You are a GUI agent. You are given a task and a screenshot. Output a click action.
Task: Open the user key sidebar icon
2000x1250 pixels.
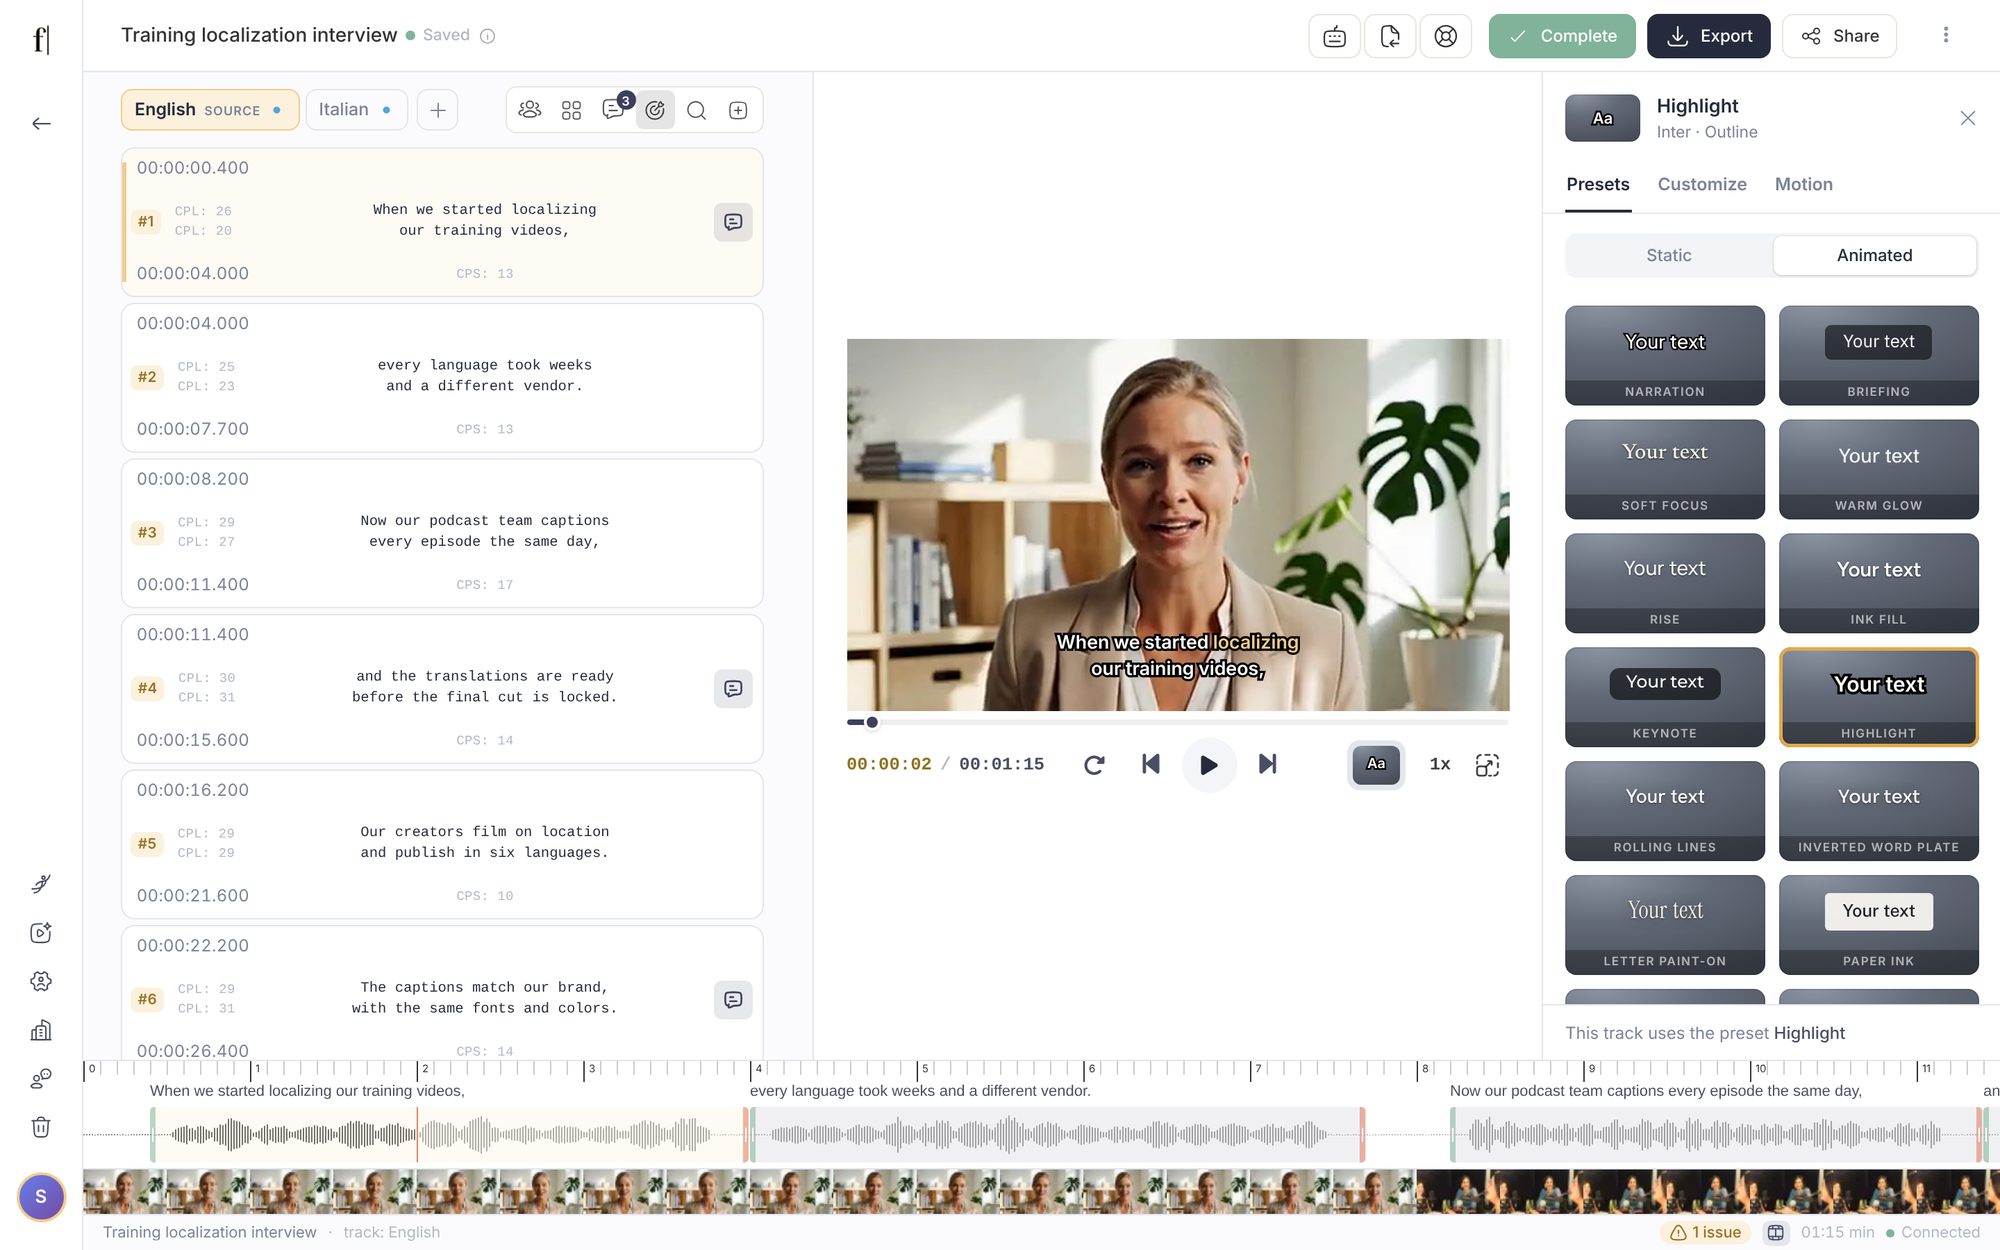41,1078
